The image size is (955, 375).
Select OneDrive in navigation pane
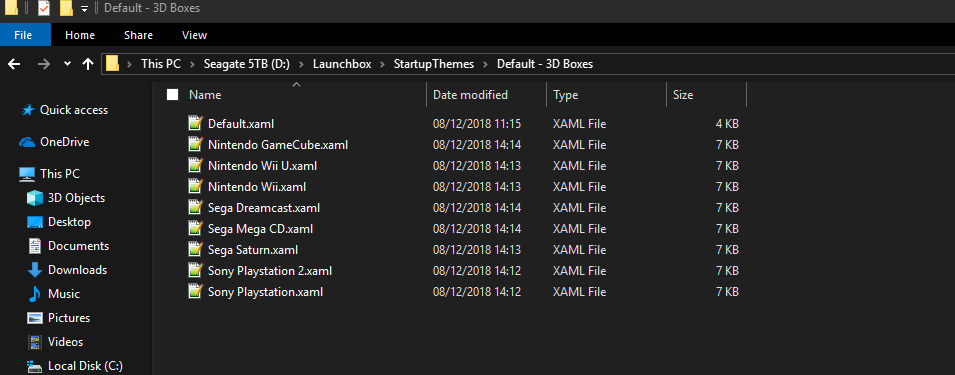pos(65,142)
